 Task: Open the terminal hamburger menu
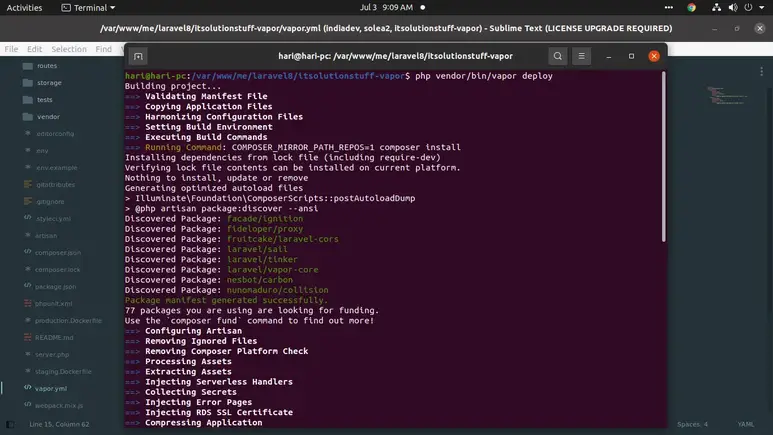tap(581, 56)
